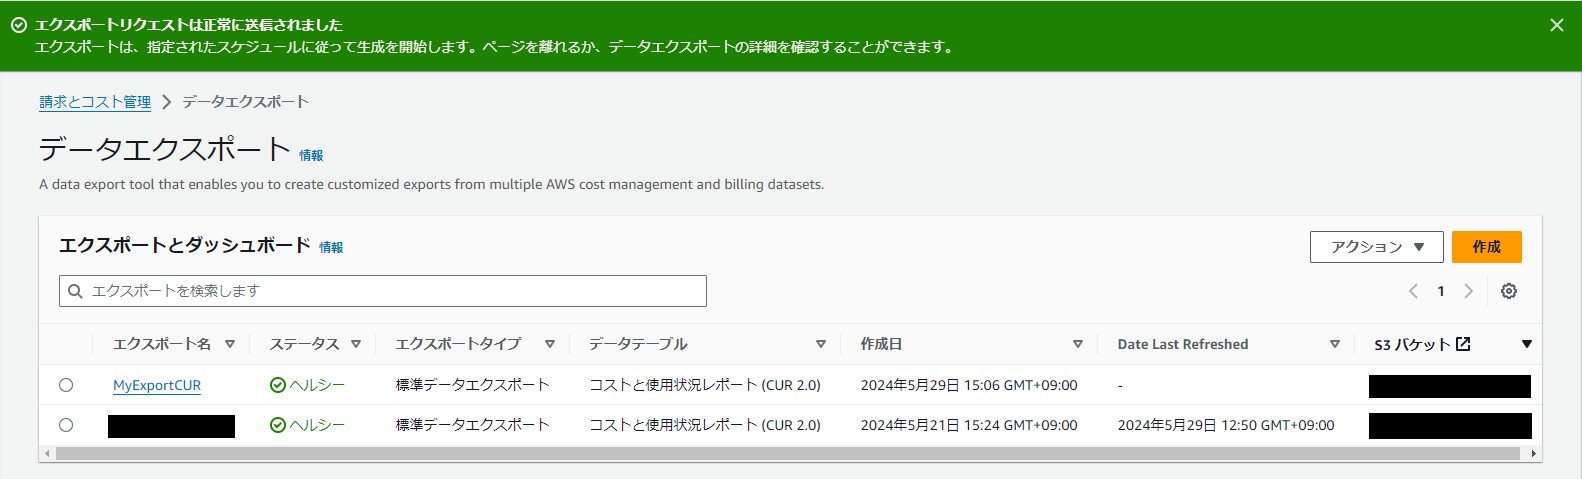Click the scrollbar left arrow
1582x479 pixels.
[45, 453]
